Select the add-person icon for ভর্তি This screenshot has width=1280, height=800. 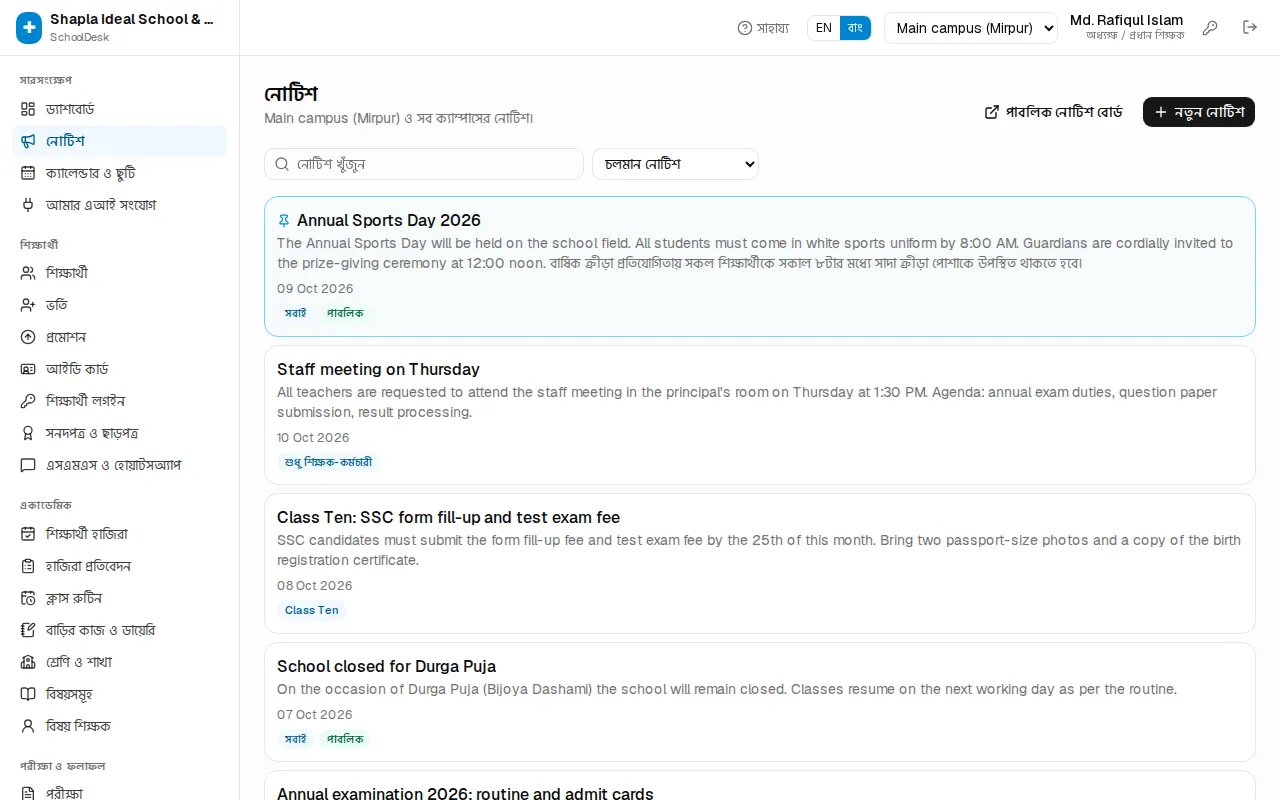point(28,305)
